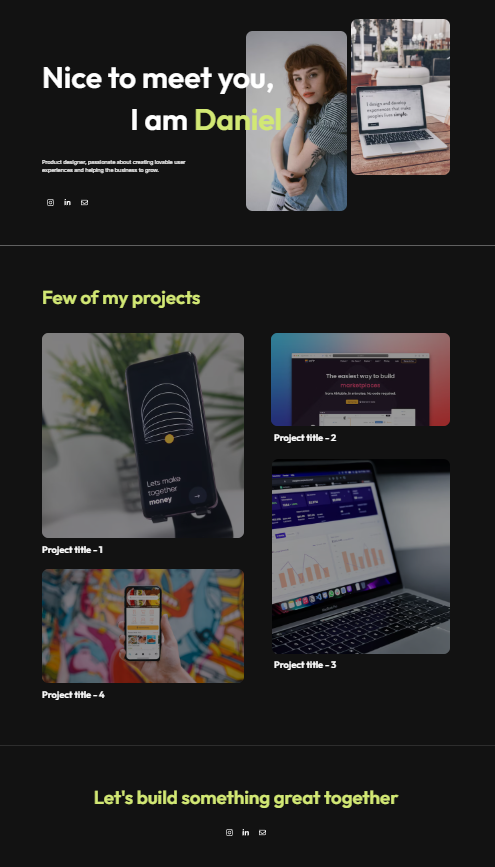Viewport: 495px width, 867px height.
Task: Click the green 'Daniel' name text
Action: tap(238, 119)
